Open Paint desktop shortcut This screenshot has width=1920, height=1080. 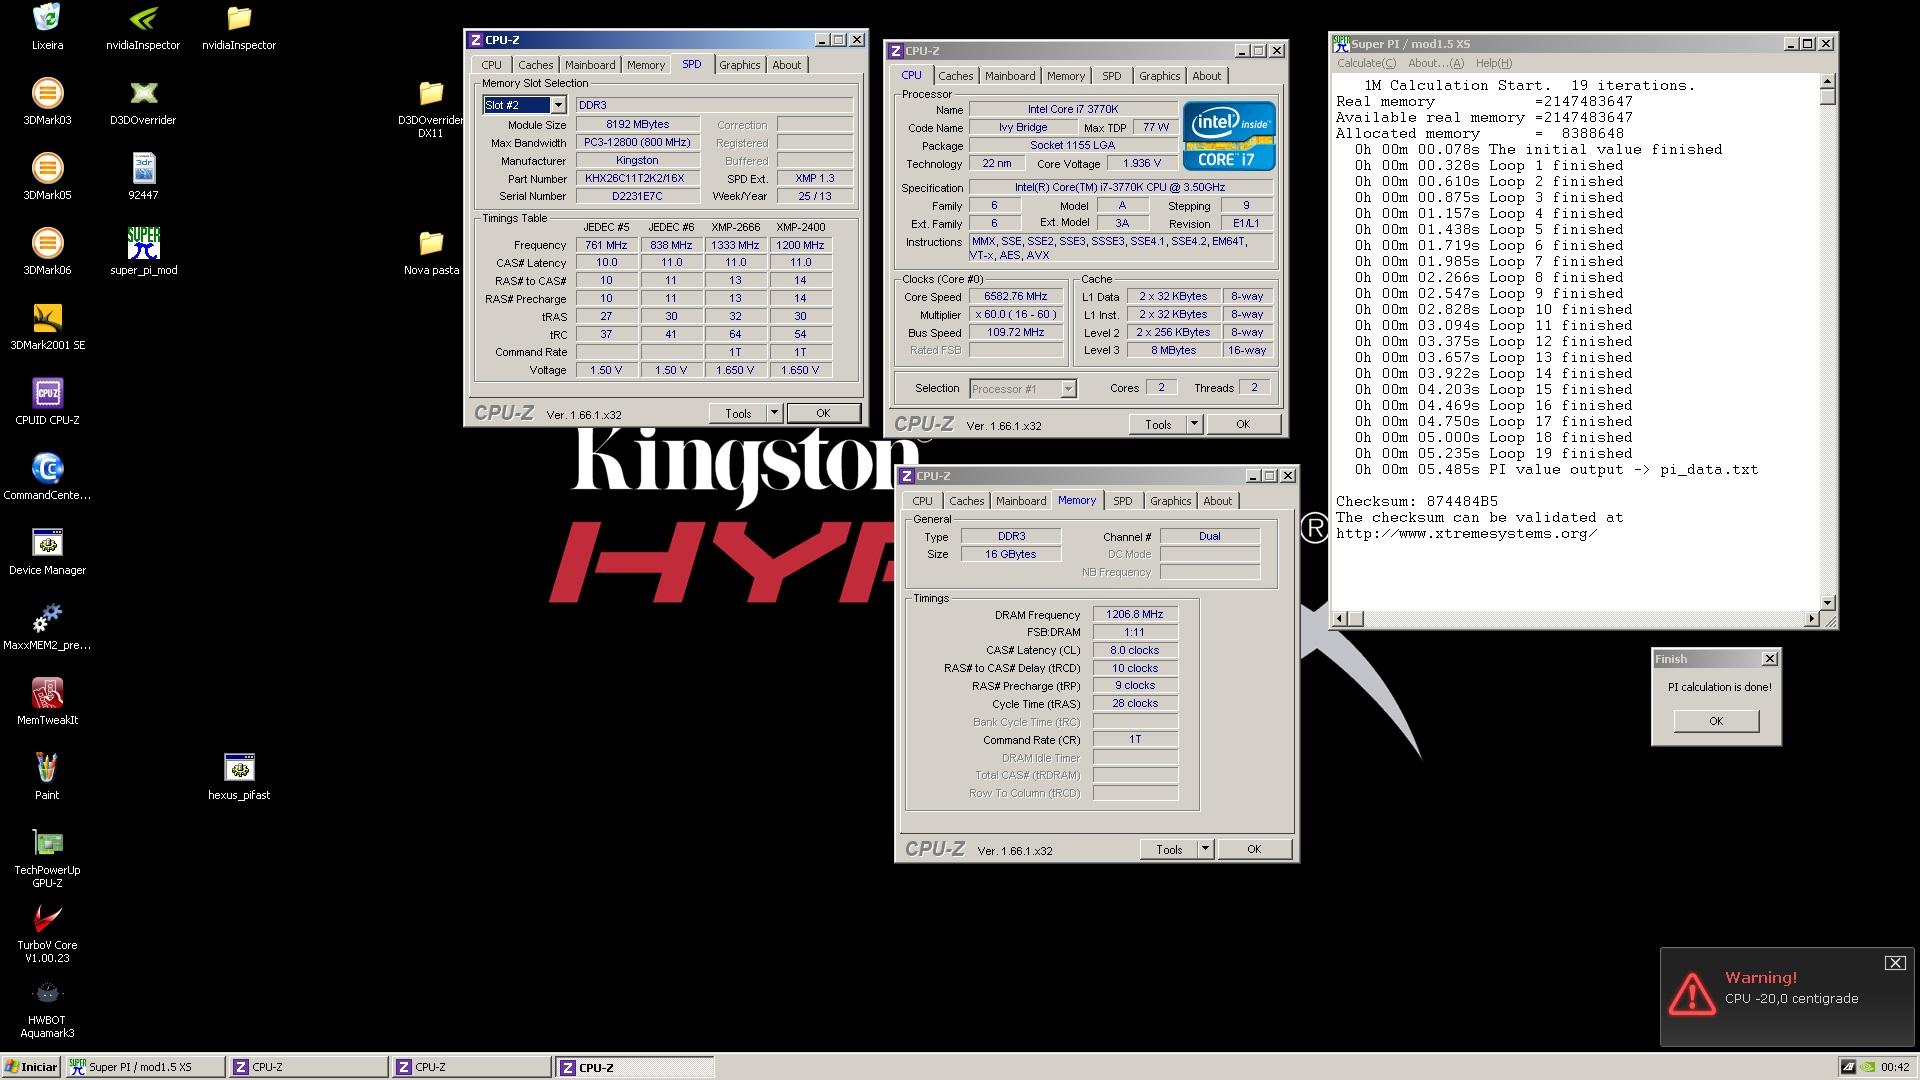[x=47, y=777]
